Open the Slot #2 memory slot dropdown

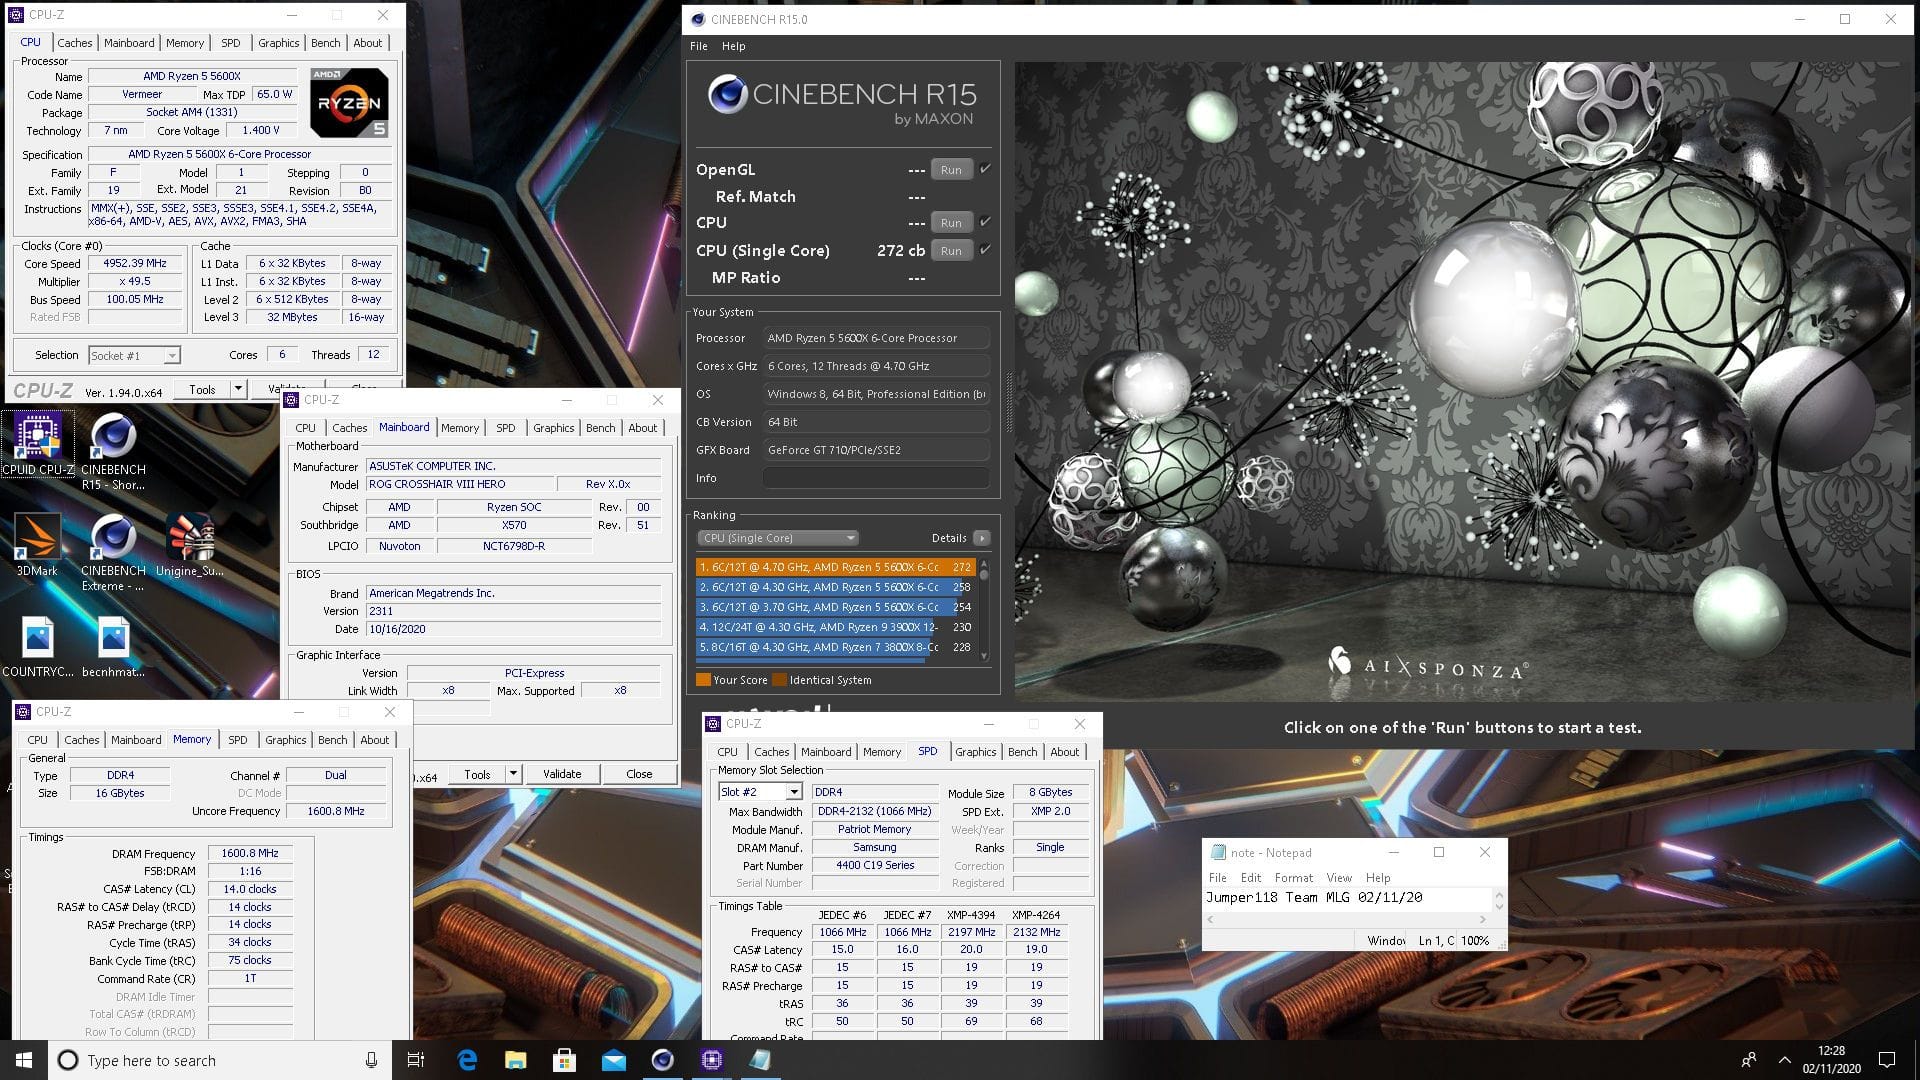pyautogui.click(x=760, y=792)
